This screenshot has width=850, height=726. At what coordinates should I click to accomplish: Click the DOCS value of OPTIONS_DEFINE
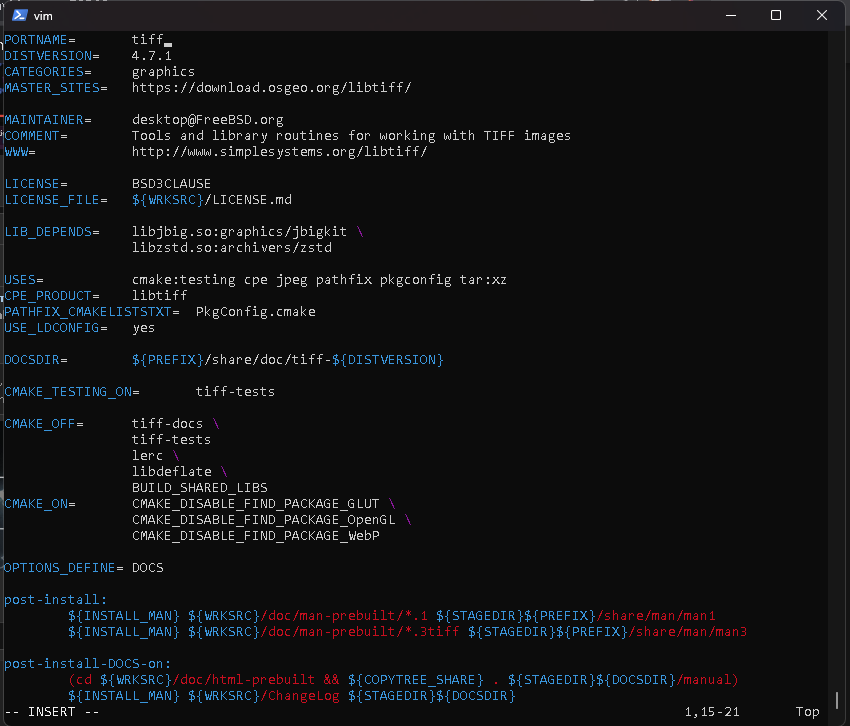point(147,568)
